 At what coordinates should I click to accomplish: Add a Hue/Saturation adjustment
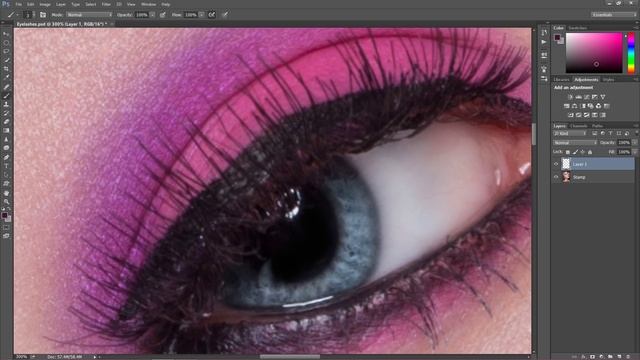coord(567,106)
